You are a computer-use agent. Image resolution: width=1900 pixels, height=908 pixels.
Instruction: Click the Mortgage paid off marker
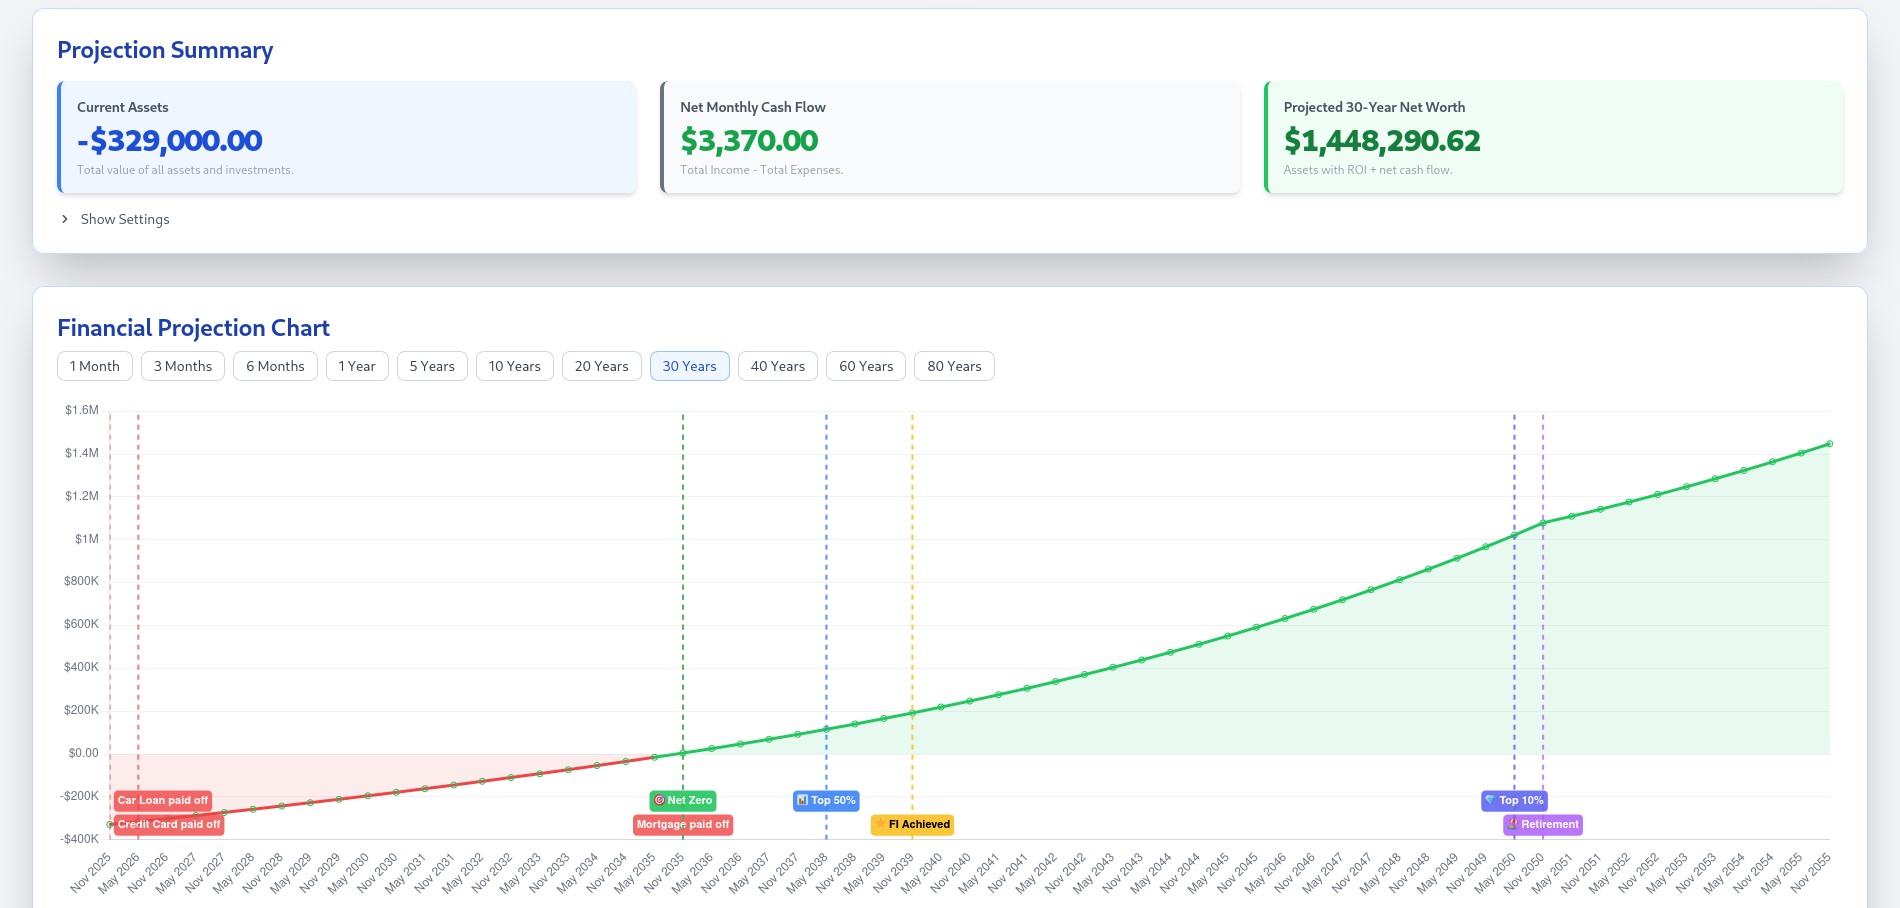click(x=683, y=825)
